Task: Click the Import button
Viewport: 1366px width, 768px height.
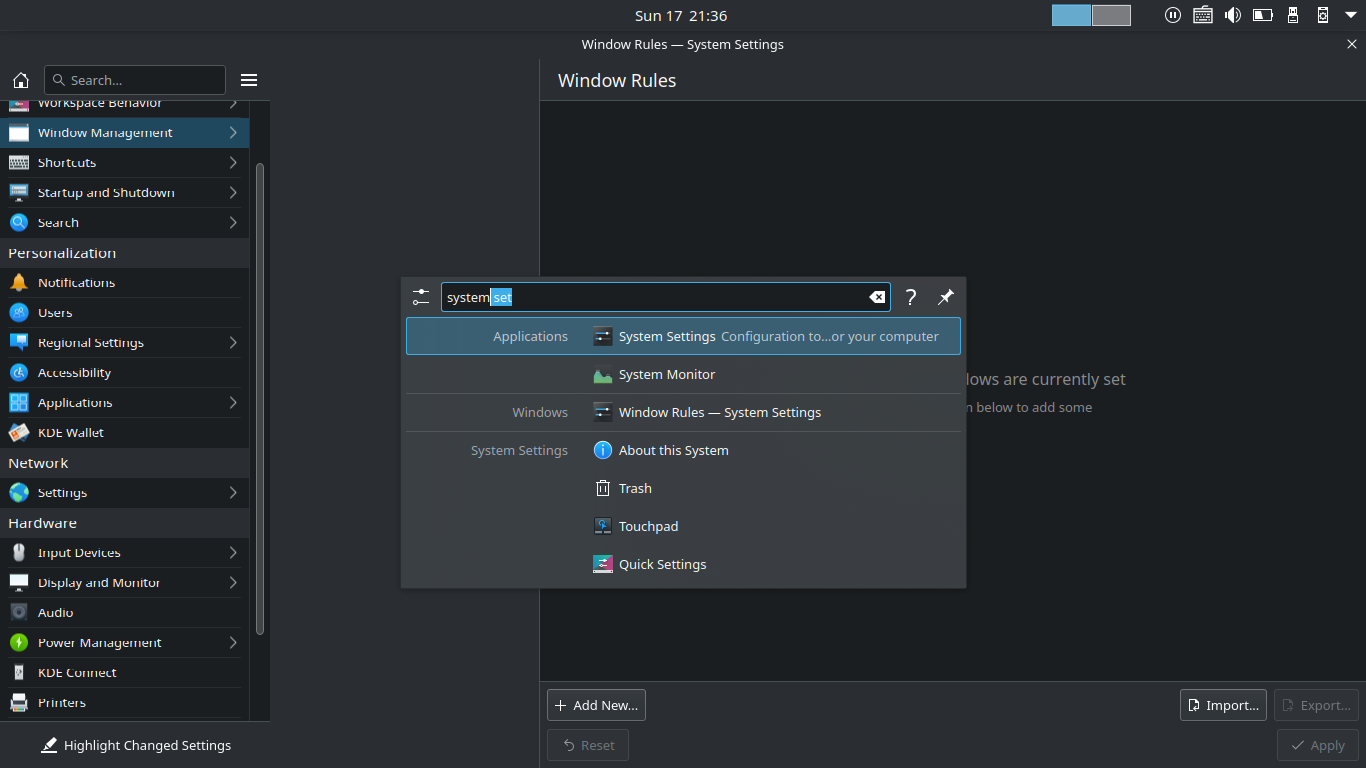Action: (x=1223, y=705)
